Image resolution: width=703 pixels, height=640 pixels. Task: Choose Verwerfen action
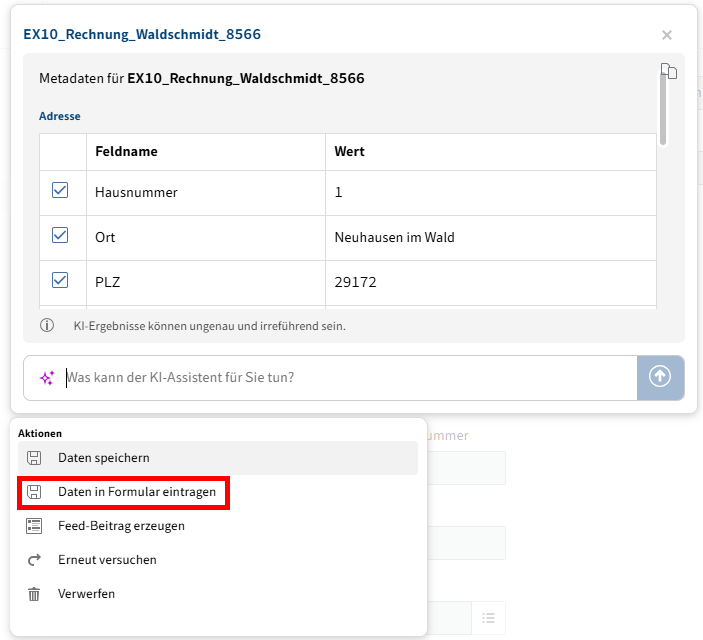(x=218, y=594)
